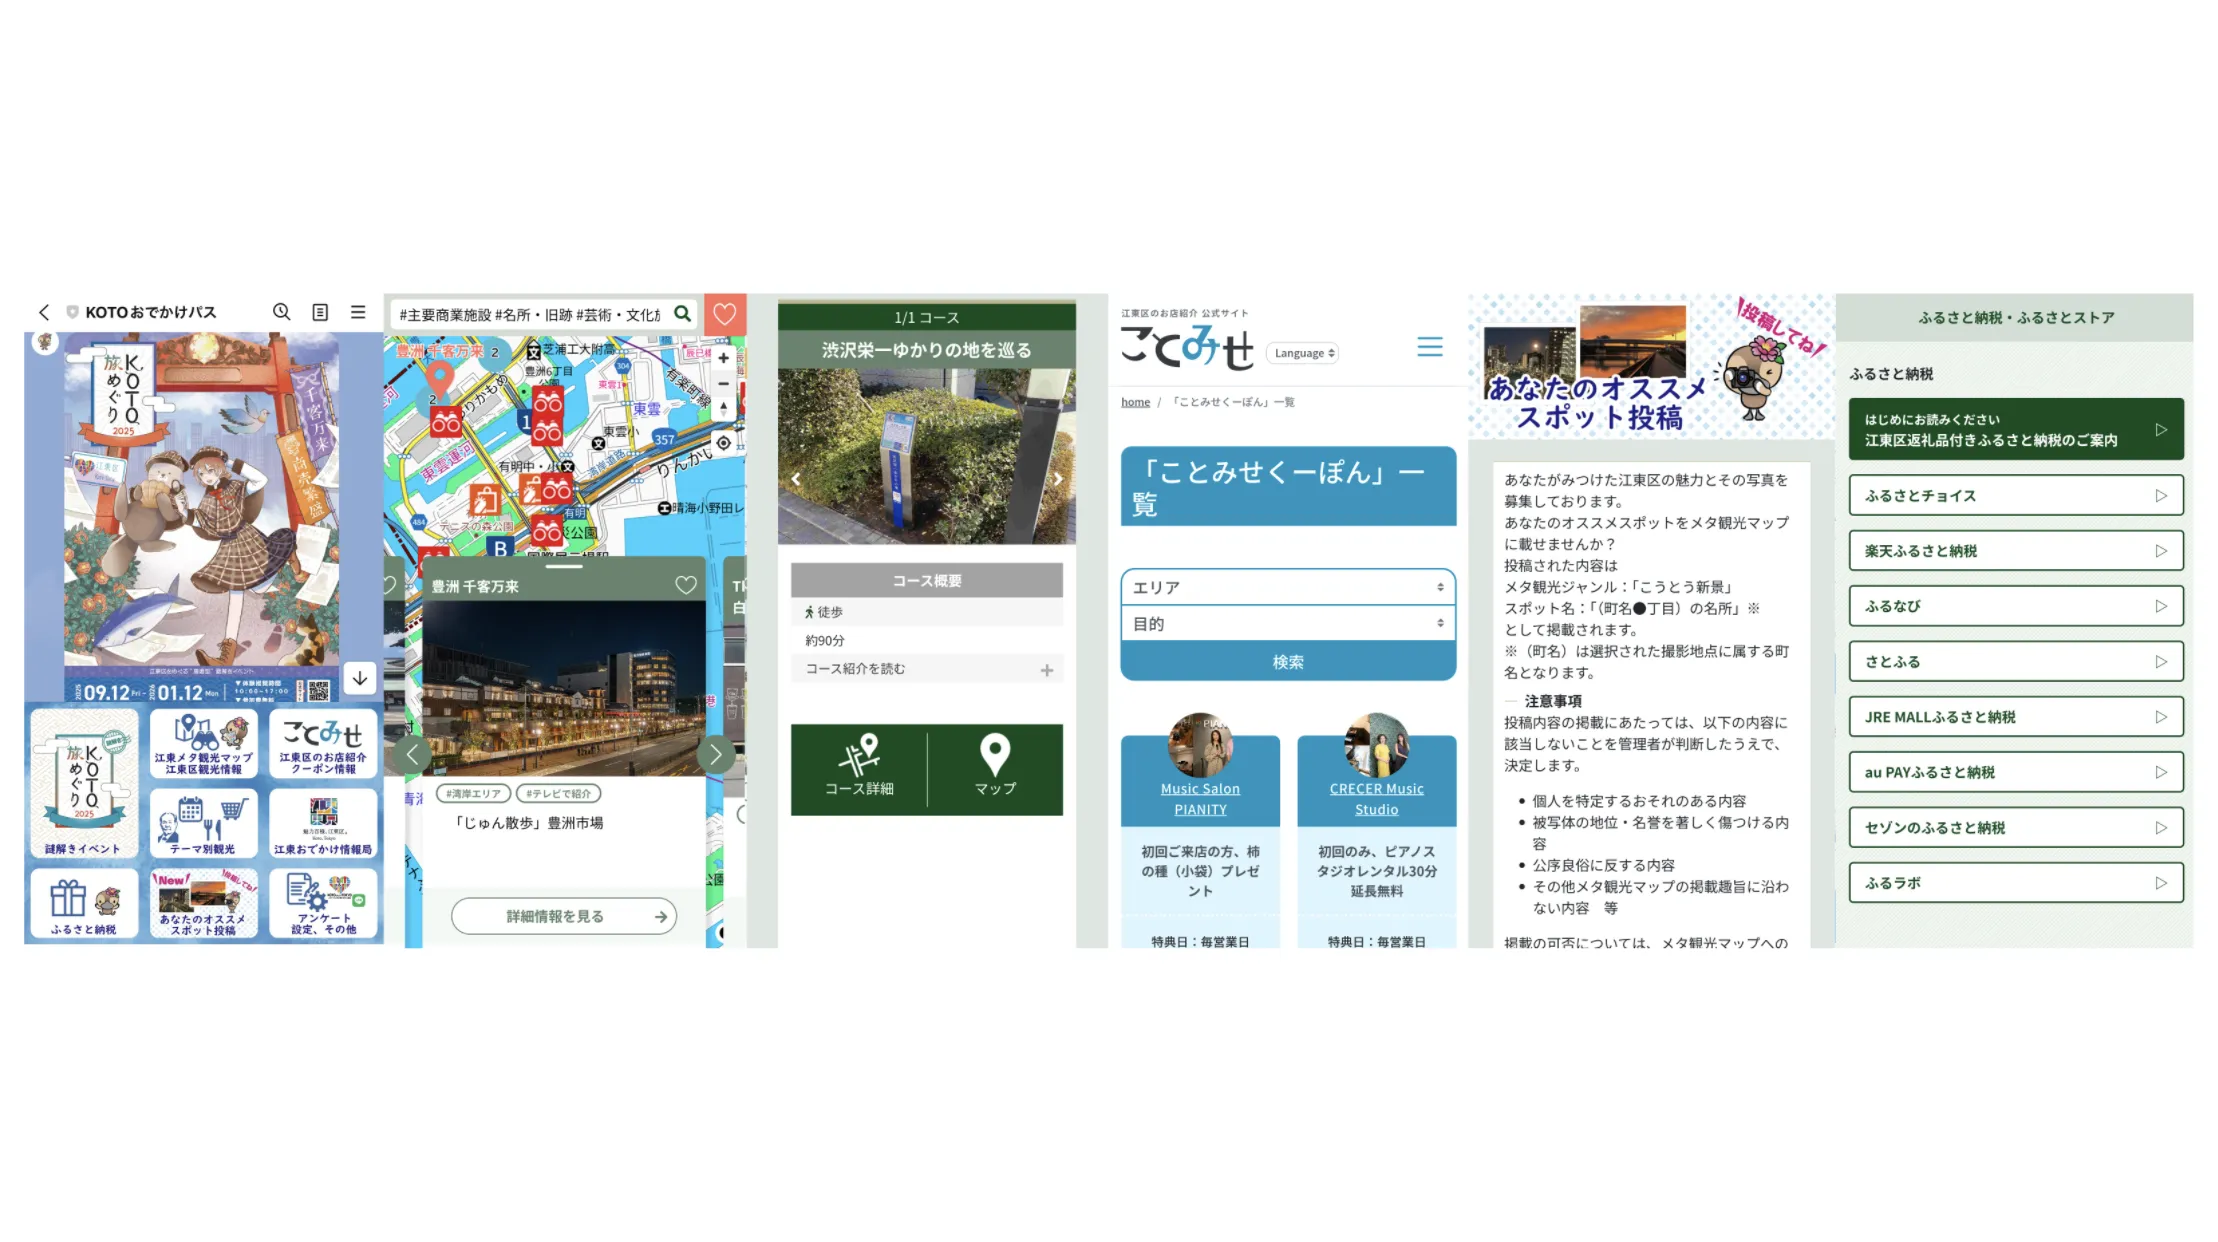The height and width of the screenshot is (1242, 2218).
Task: Favorite the 豊洲 千客万来 card heart
Action: coord(686,586)
